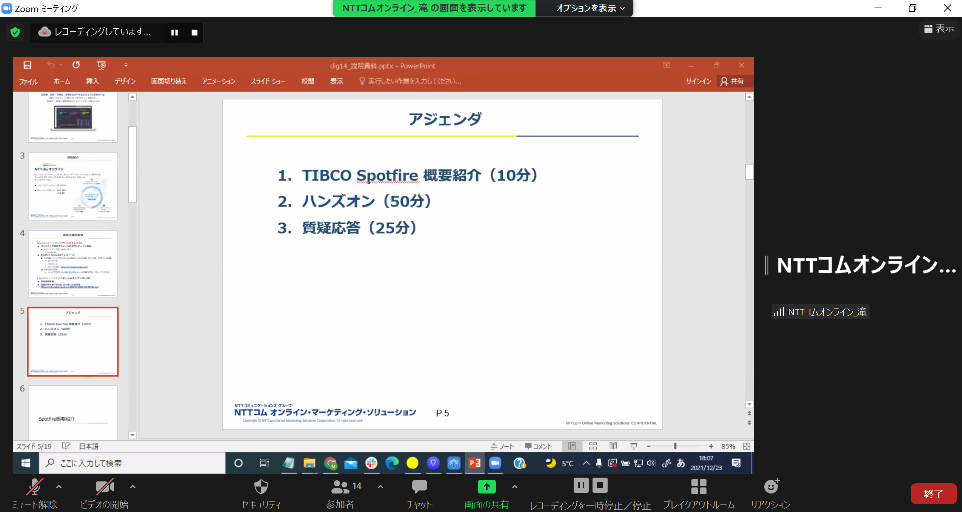Click Fit slide to window icon
This screenshot has width=962, height=512.
point(747,446)
